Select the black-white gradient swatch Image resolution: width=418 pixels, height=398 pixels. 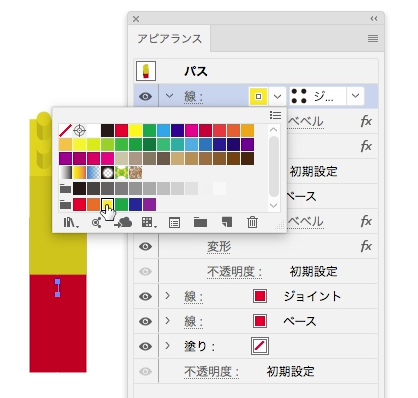coord(65,172)
